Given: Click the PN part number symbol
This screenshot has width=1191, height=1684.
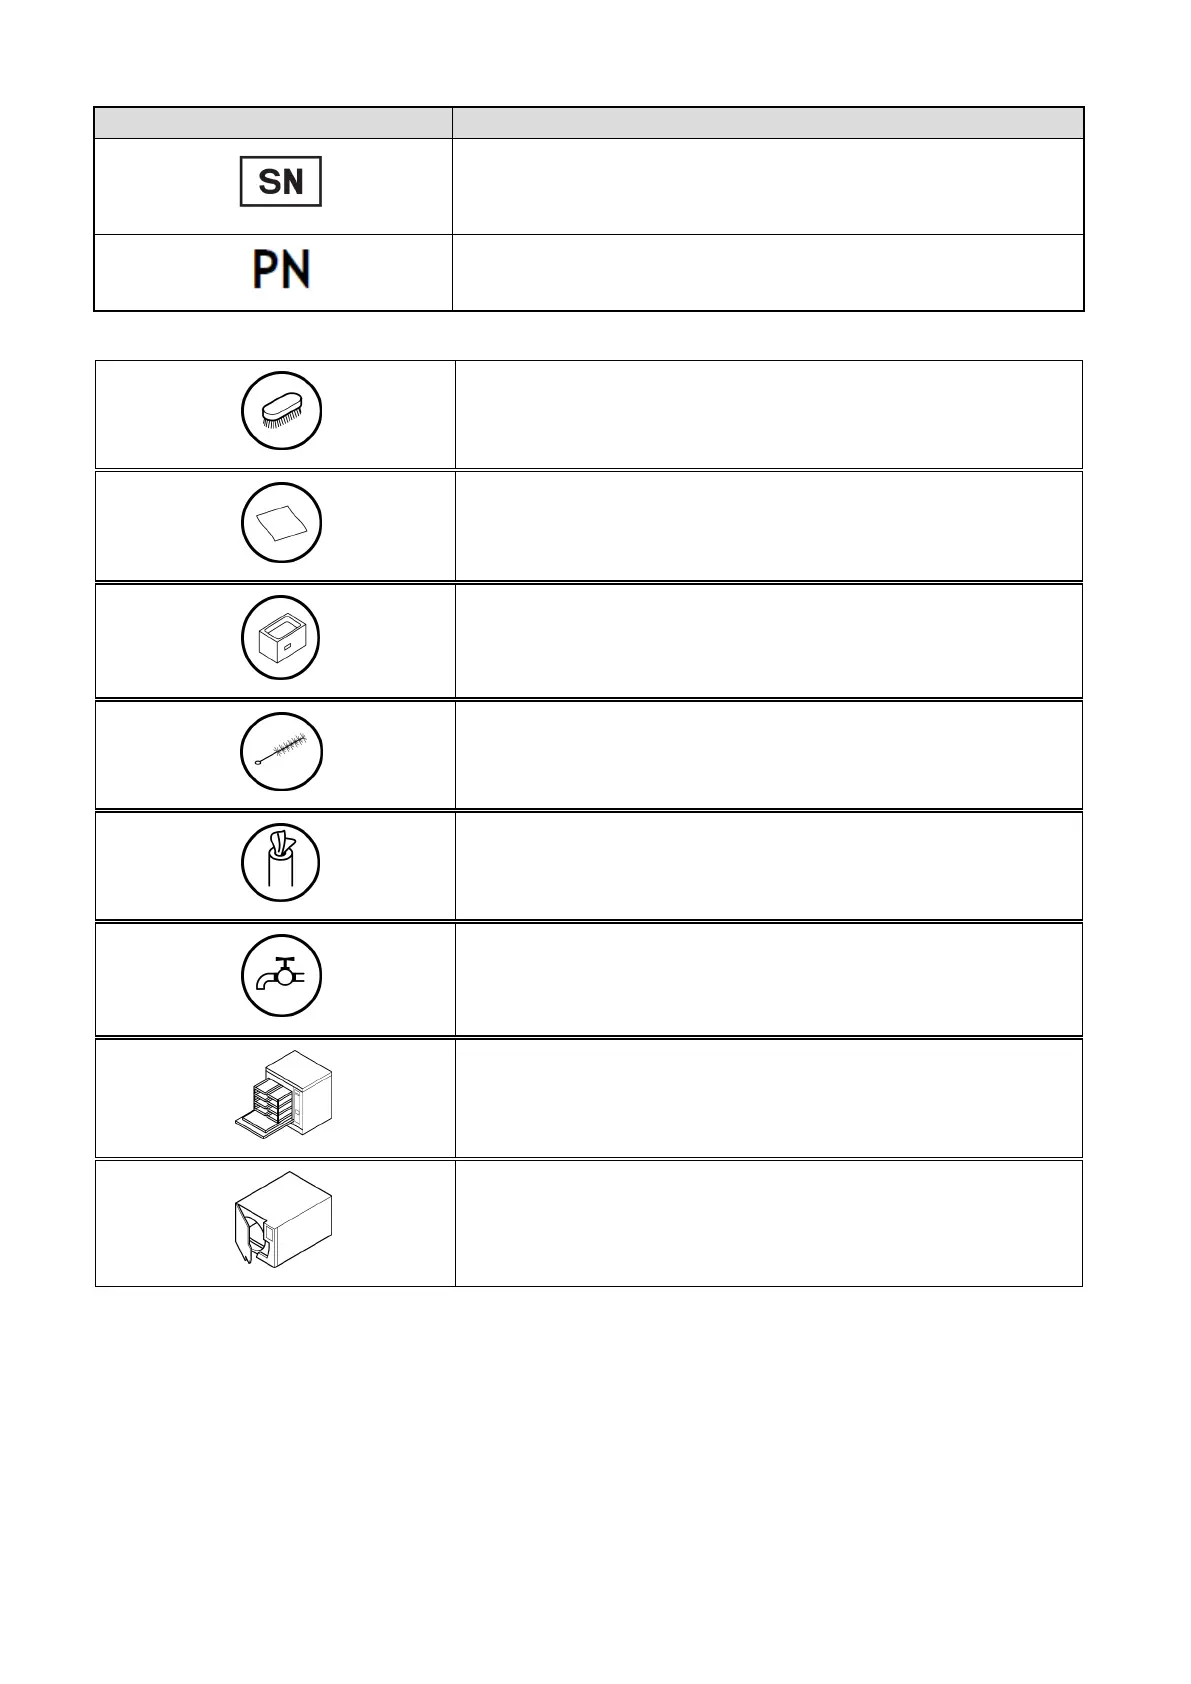Looking at the screenshot, I should click(x=280, y=270).
